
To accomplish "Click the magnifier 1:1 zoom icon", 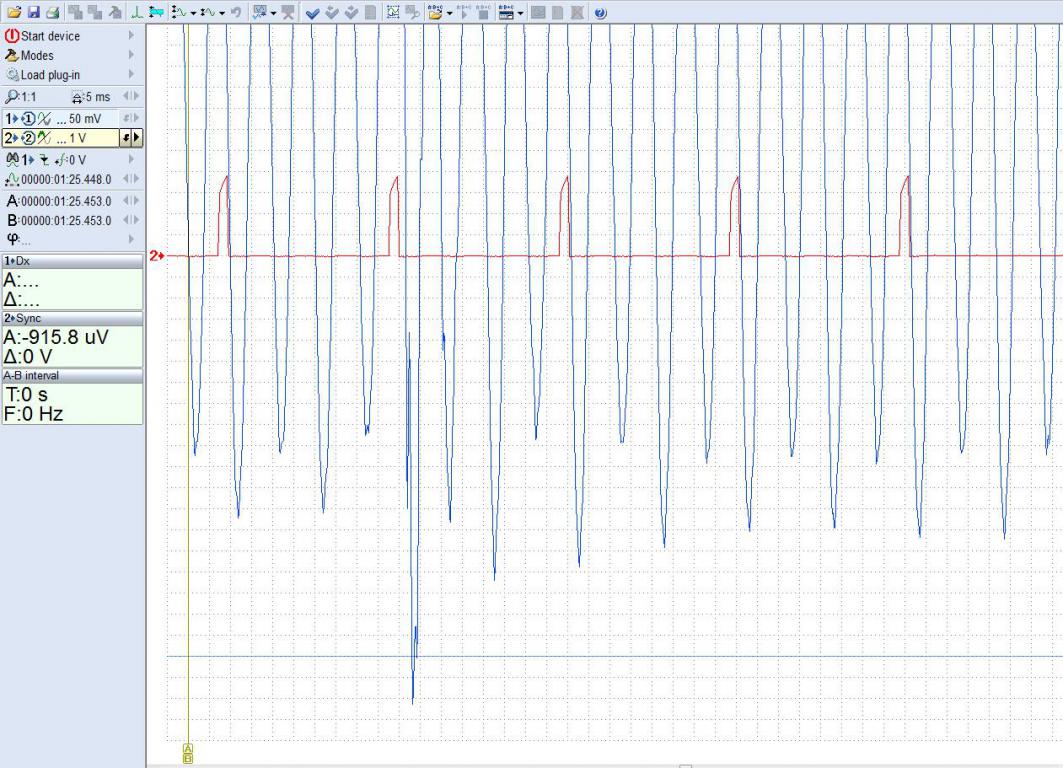I will [x=12, y=97].
